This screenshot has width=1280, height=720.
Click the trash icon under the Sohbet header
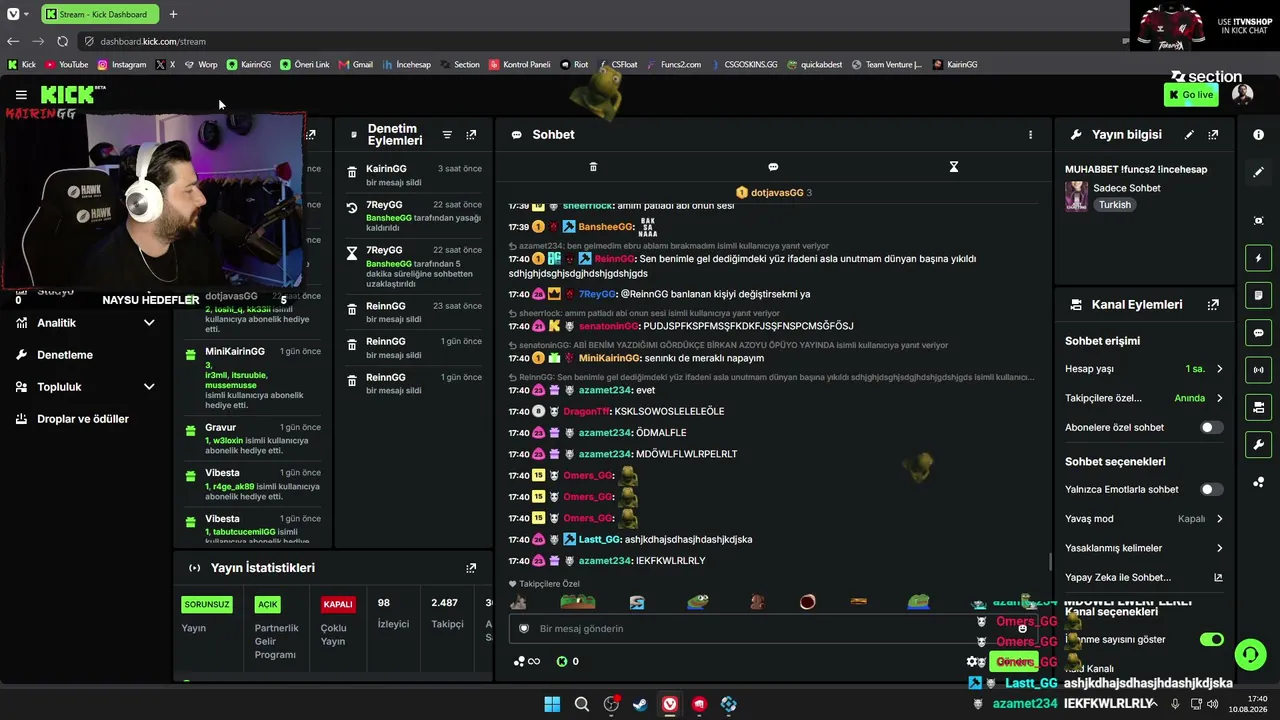[593, 167]
